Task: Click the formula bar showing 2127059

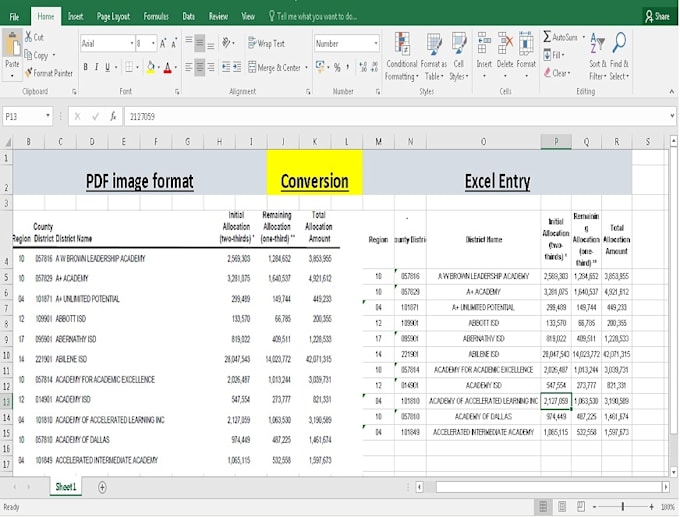Action: coord(399,116)
